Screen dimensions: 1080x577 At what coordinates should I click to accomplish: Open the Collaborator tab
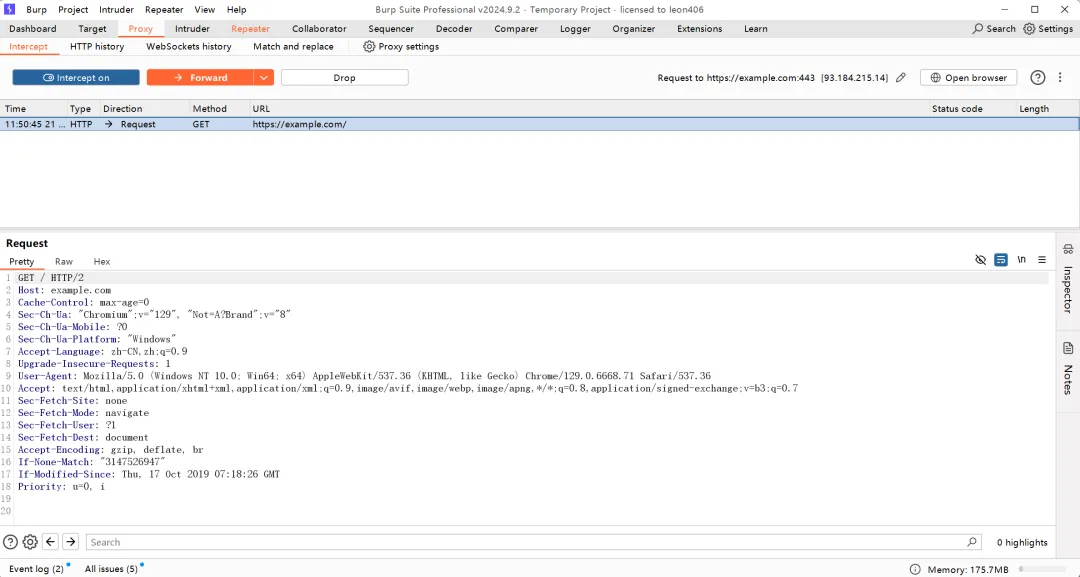(x=319, y=29)
